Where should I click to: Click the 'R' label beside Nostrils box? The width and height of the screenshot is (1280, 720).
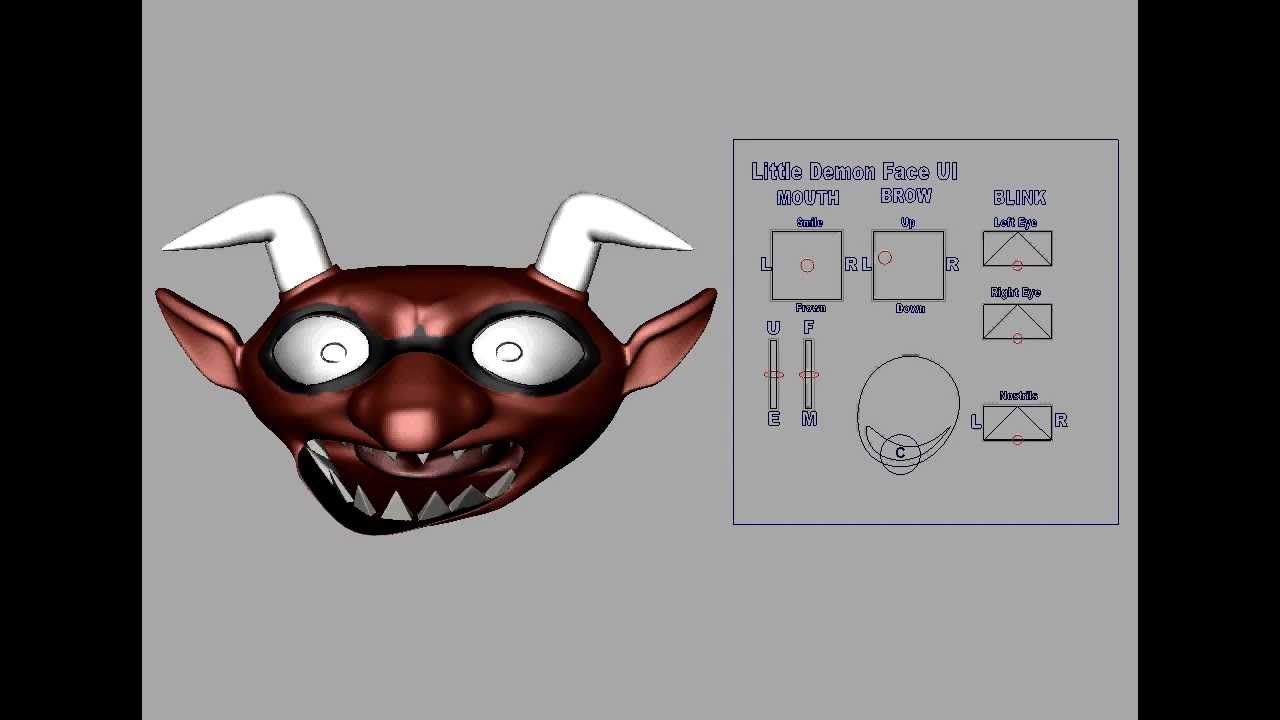click(1061, 421)
